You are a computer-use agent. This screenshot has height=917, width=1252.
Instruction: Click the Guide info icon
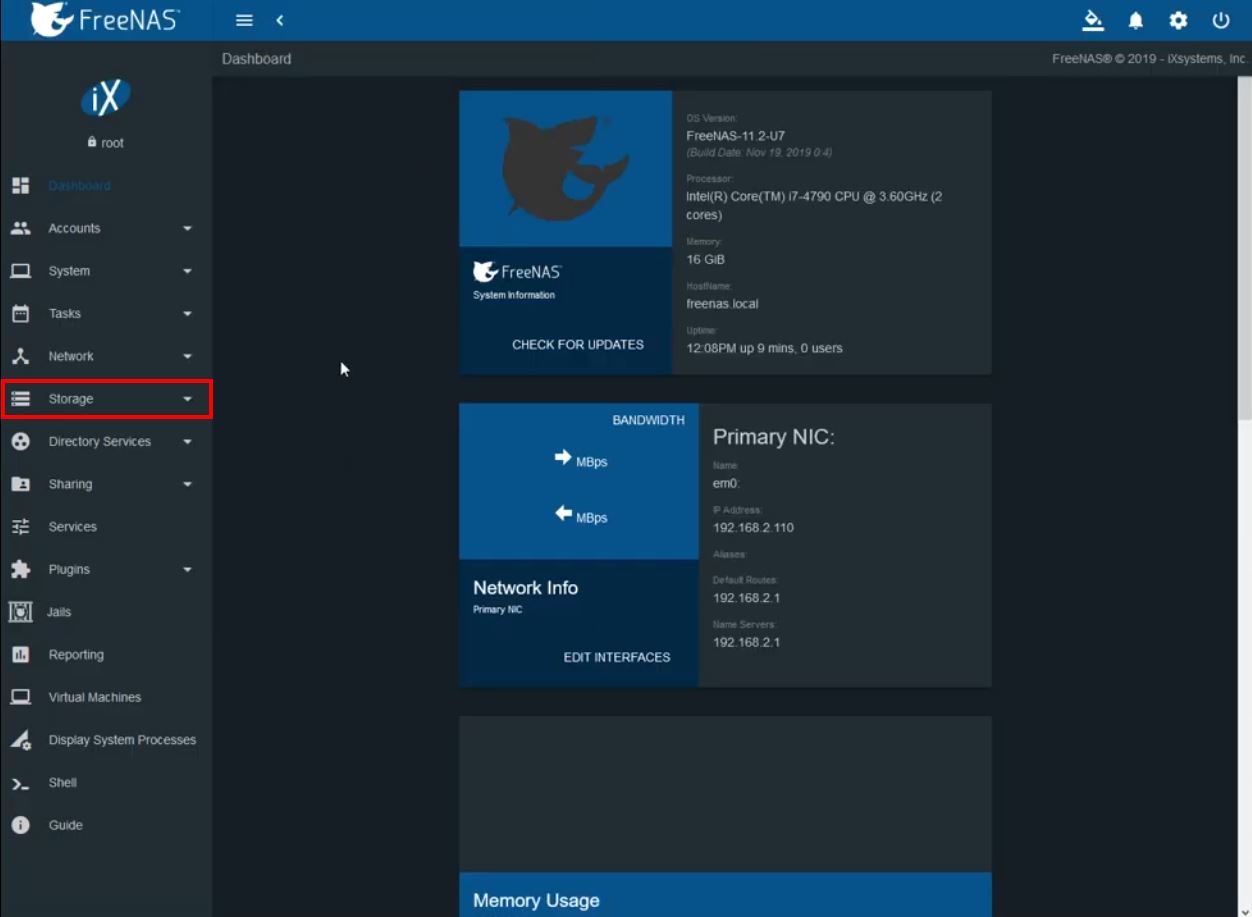point(20,825)
